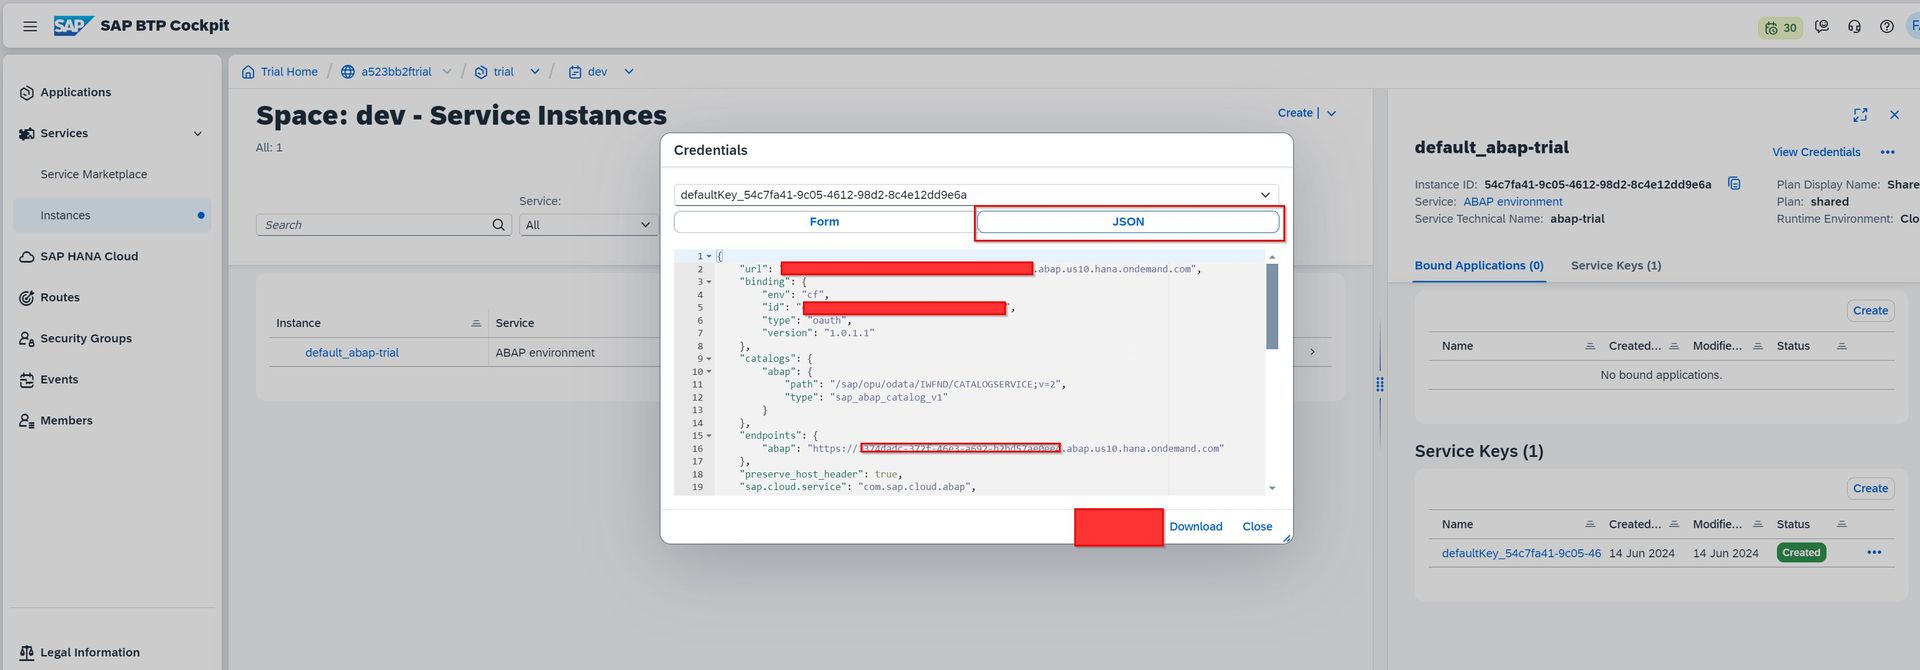
Task: Open the Service filter dropdown showing All
Action: (x=588, y=225)
